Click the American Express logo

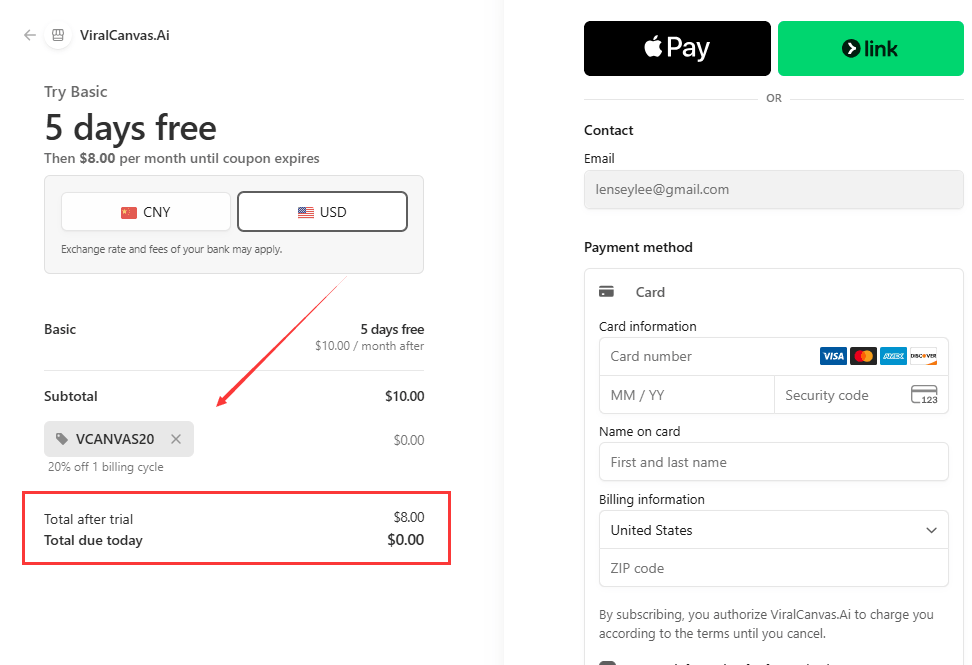point(893,356)
